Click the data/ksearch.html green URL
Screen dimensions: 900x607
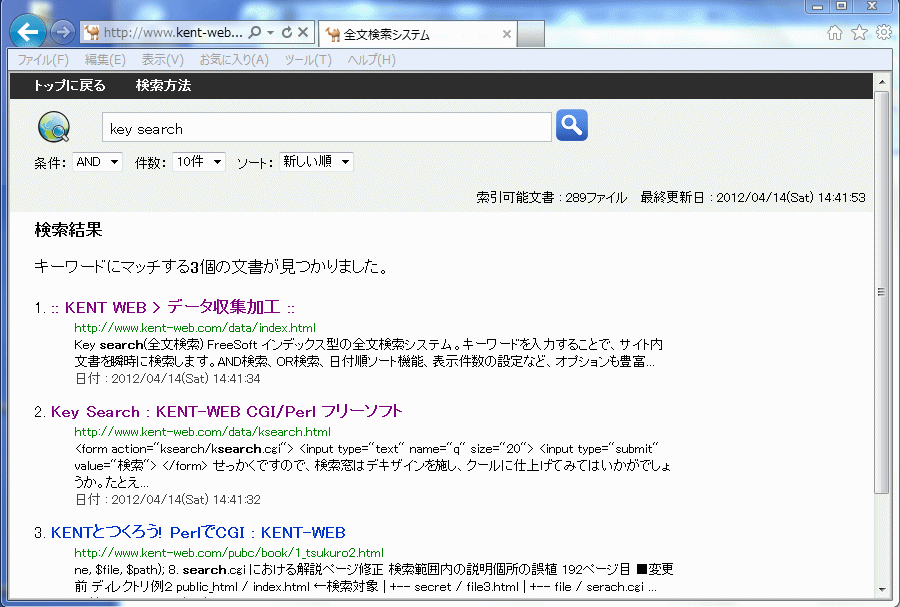click(x=202, y=432)
